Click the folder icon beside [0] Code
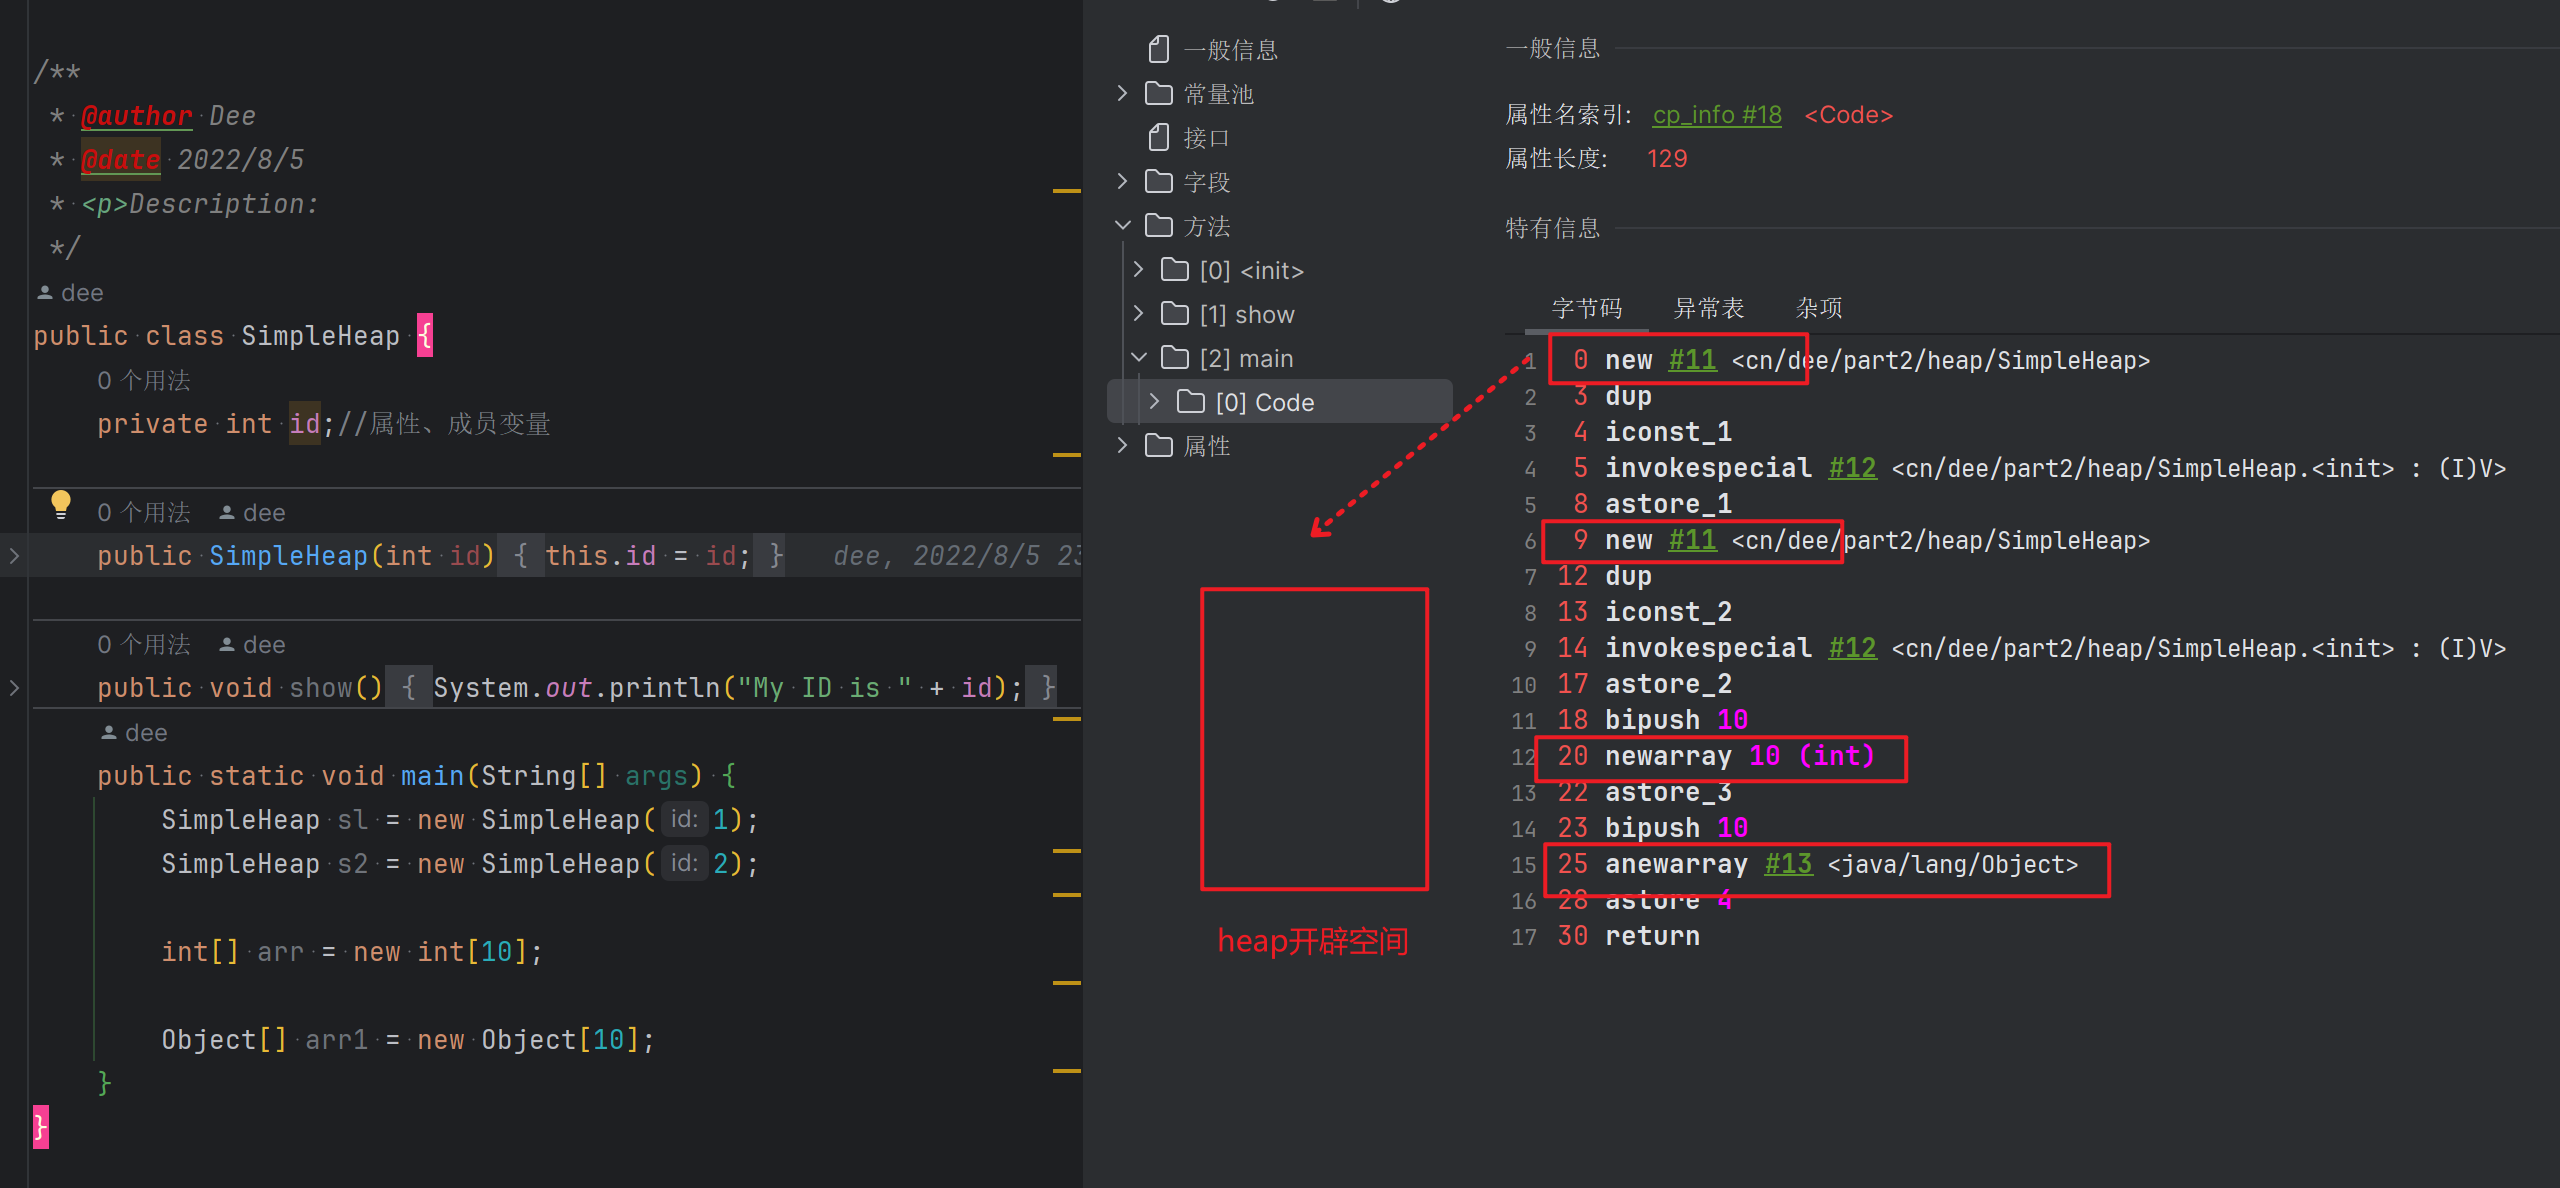Image resolution: width=2560 pixels, height=1188 pixels. pos(1190,401)
